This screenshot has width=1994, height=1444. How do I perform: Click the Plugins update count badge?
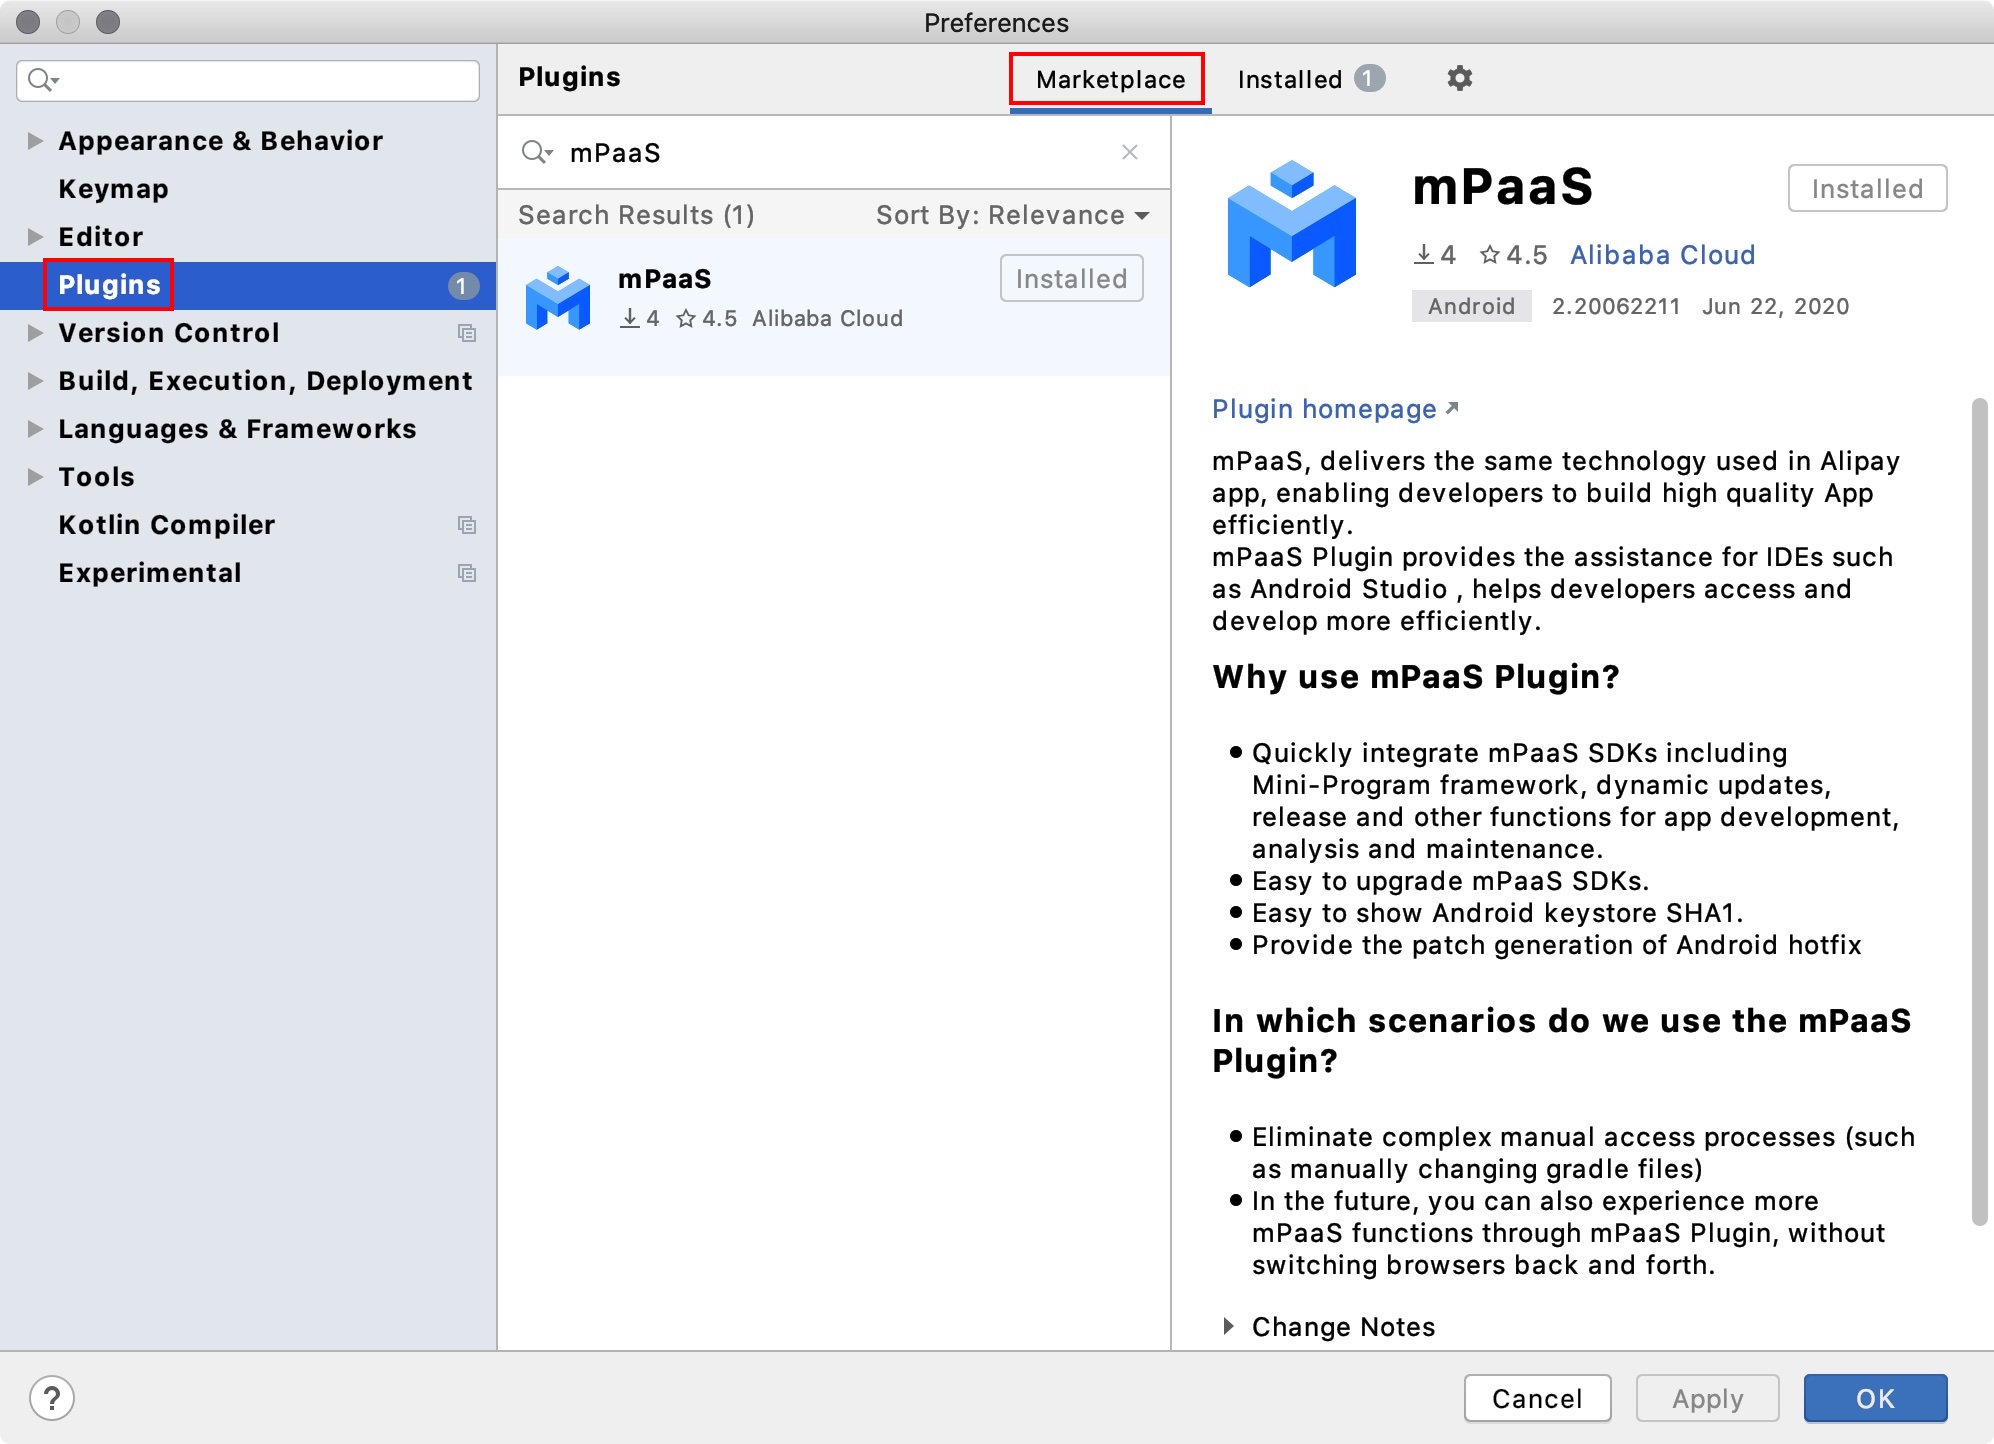[462, 286]
